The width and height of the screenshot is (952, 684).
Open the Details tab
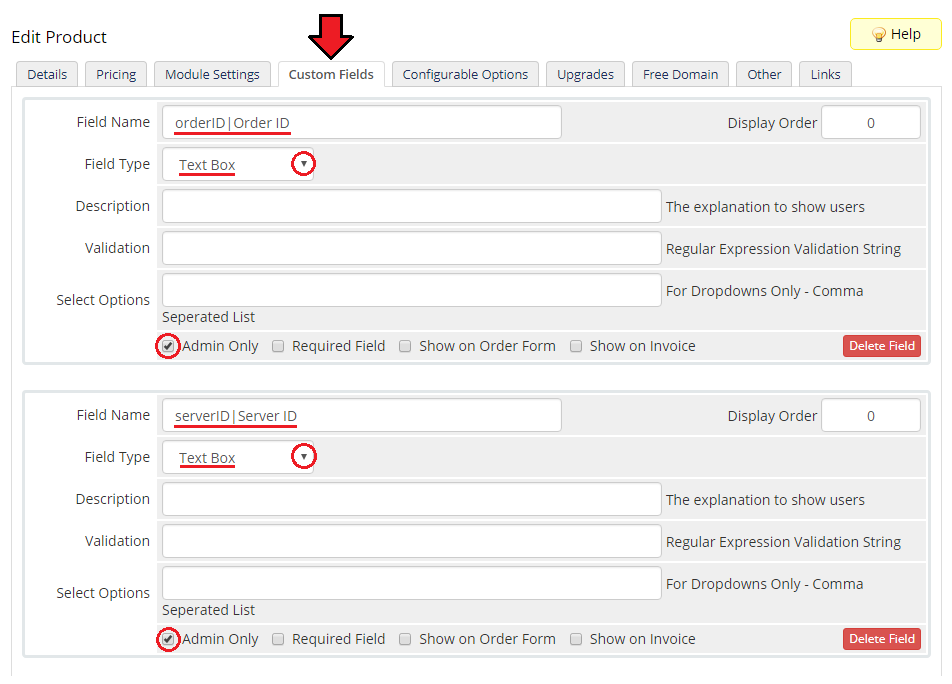click(47, 74)
